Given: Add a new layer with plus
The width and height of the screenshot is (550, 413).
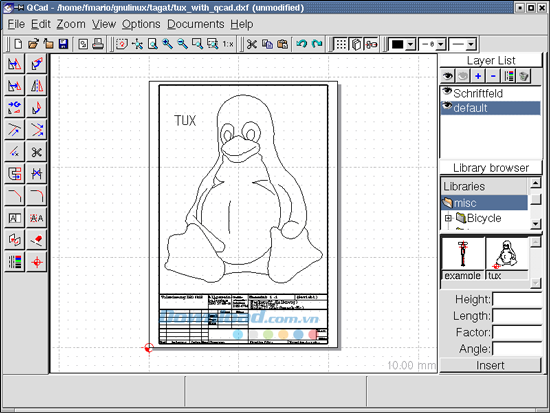Looking at the screenshot, I should click(x=478, y=76).
